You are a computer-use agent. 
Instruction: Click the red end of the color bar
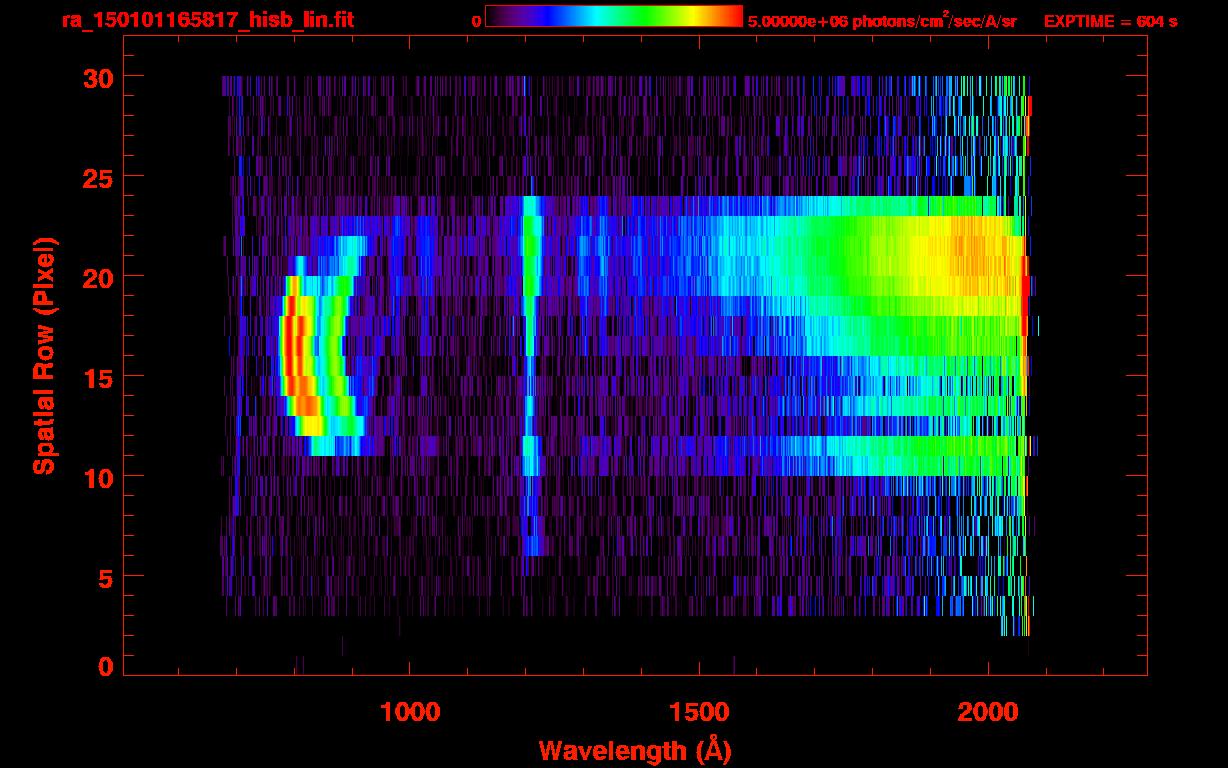[x=732, y=17]
